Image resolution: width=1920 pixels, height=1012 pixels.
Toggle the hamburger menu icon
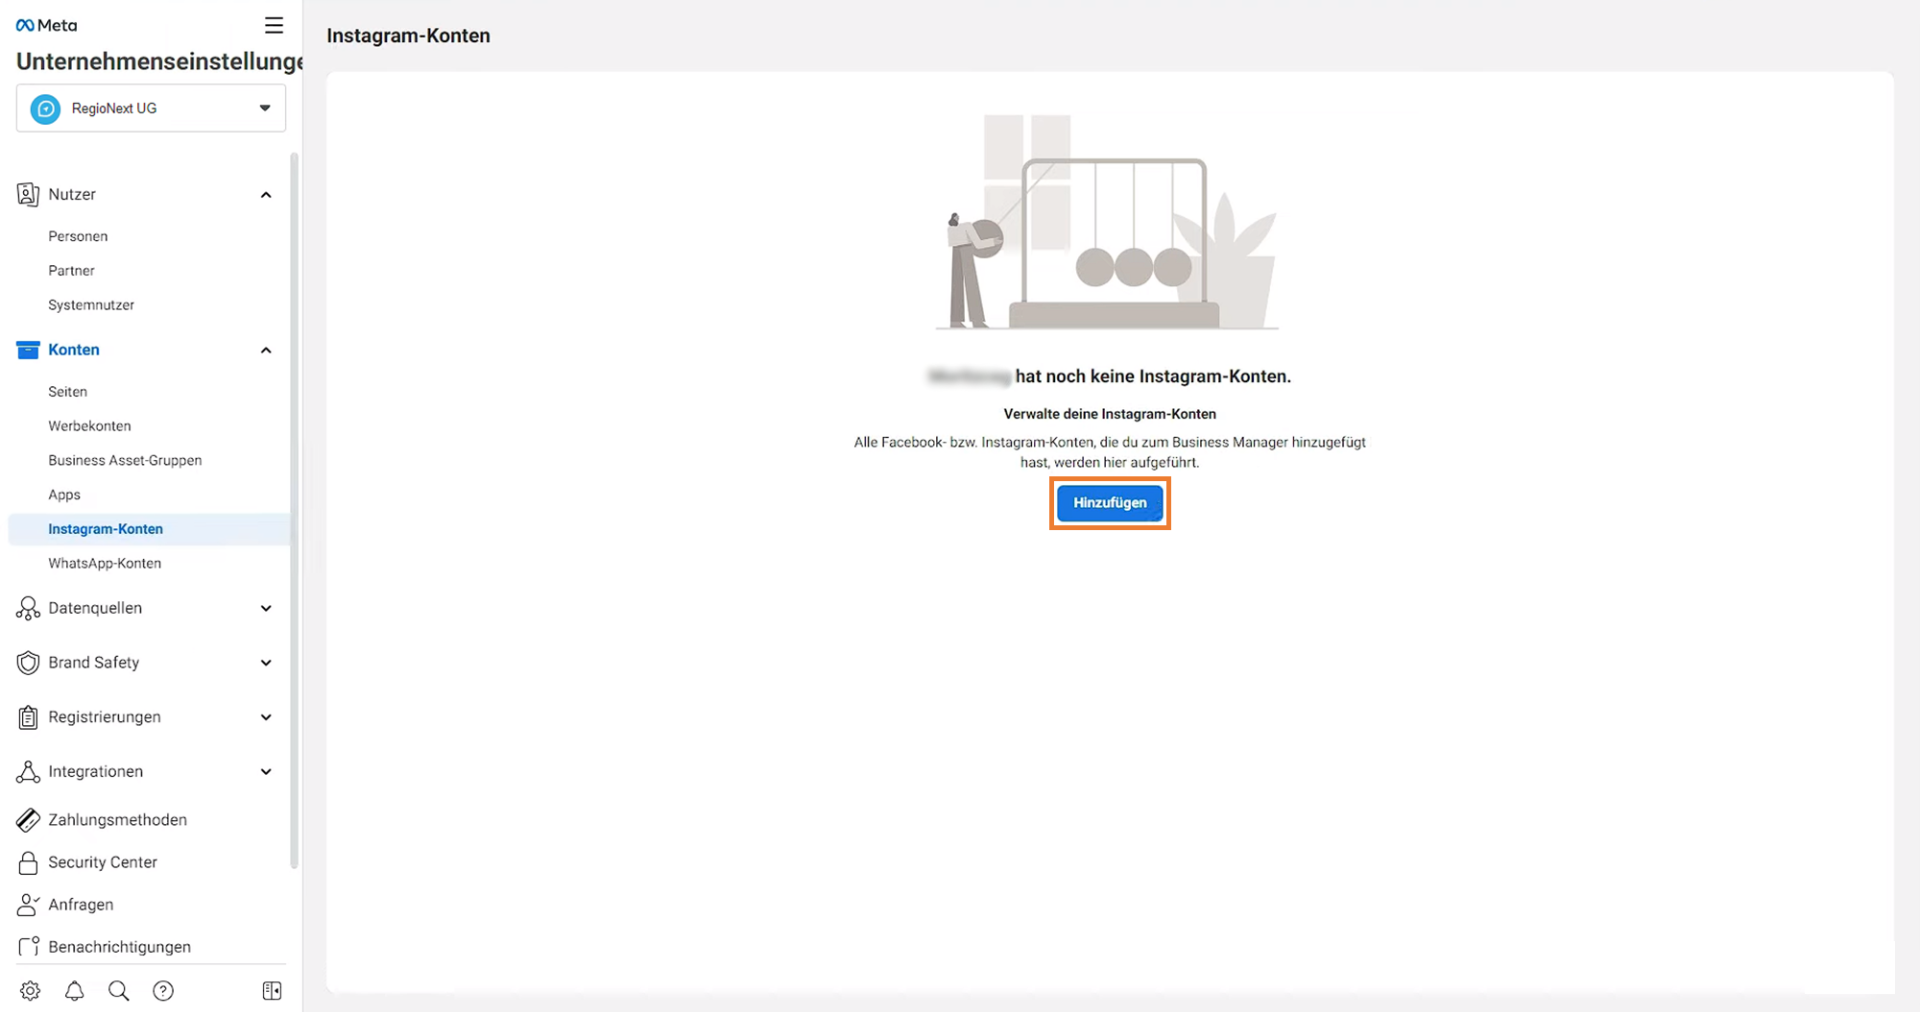pos(273,25)
